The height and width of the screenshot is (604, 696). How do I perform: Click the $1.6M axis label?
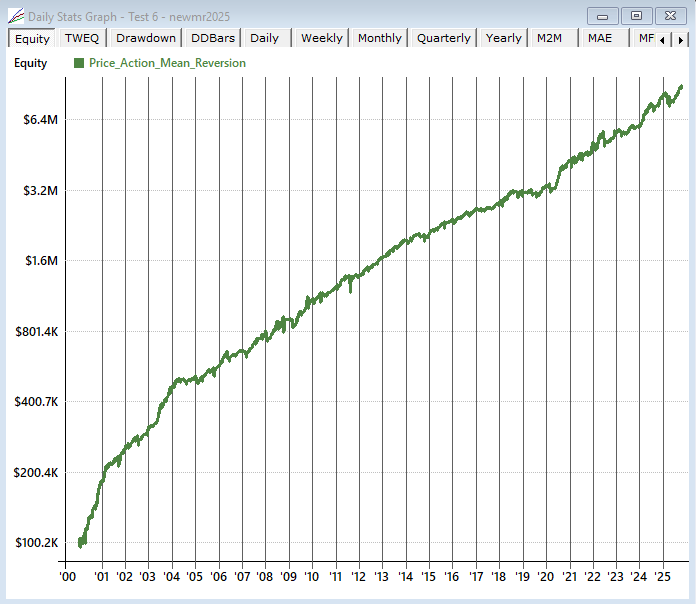[x=41, y=261]
